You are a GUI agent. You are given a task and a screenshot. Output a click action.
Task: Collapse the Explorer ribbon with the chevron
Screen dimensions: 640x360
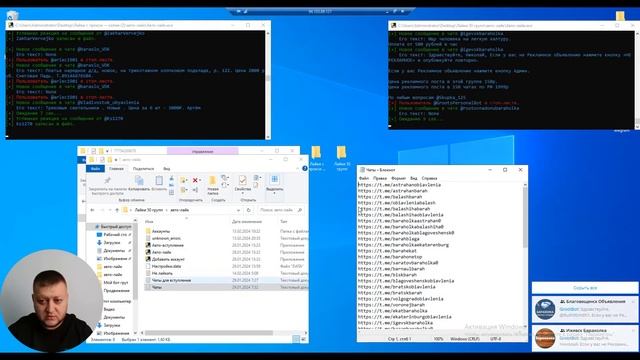(297, 168)
